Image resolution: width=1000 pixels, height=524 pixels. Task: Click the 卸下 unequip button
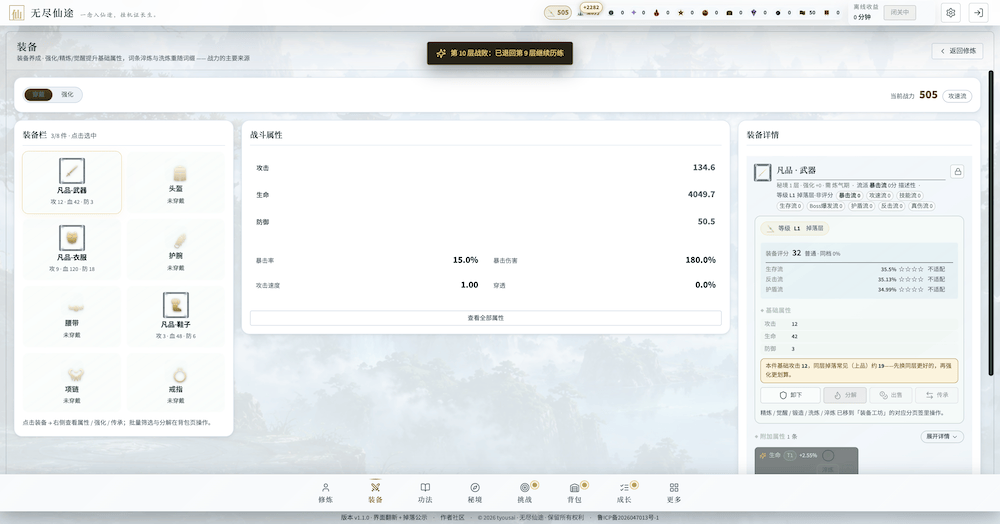point(790,395)
